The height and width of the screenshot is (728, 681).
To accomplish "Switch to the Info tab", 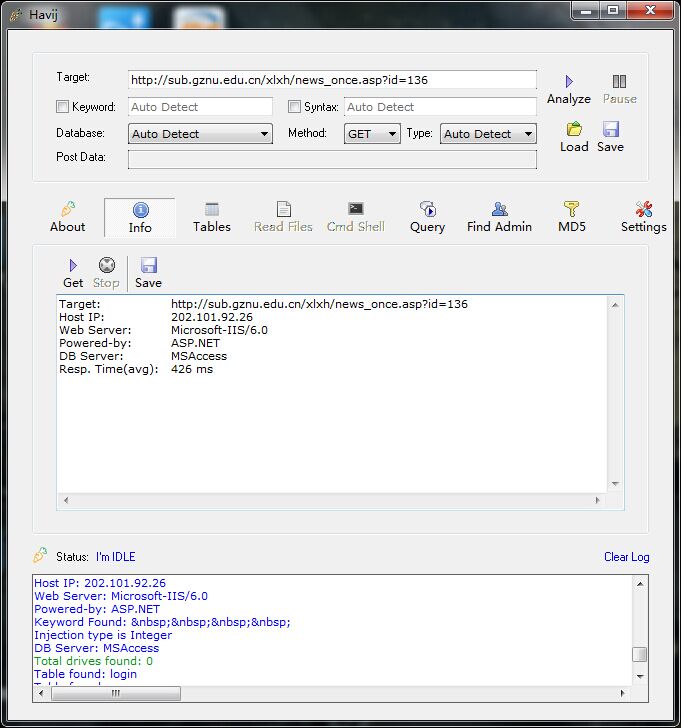I will 140,218.
